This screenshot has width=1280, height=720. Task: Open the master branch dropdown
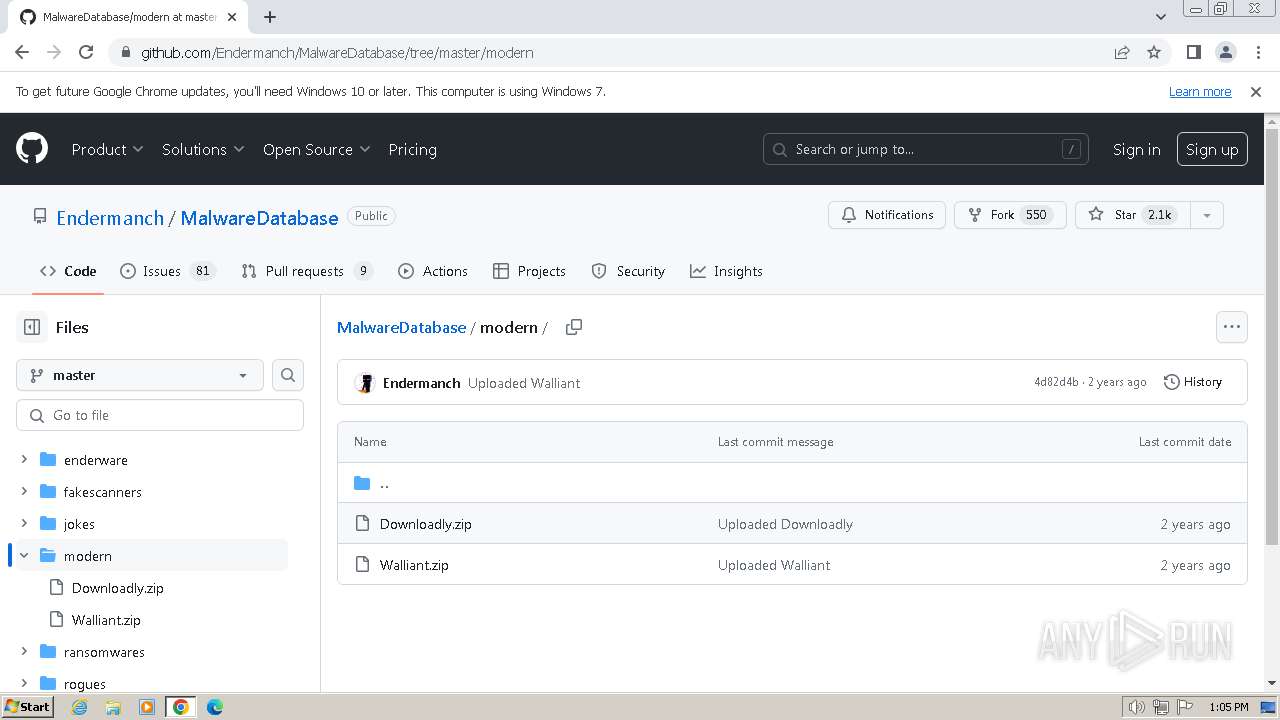click(140, 375)
